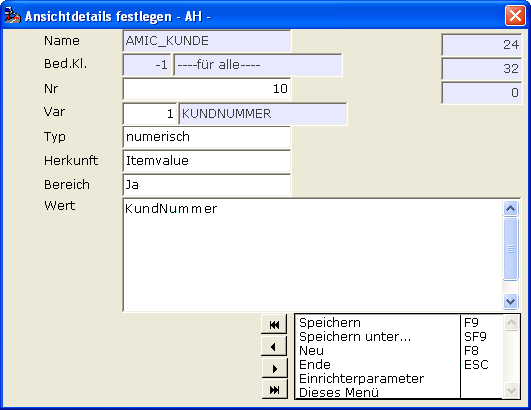Screen dimensions: 531x410
Task: Click the Wert box scroll-down arrow
Action: (510, 301)
